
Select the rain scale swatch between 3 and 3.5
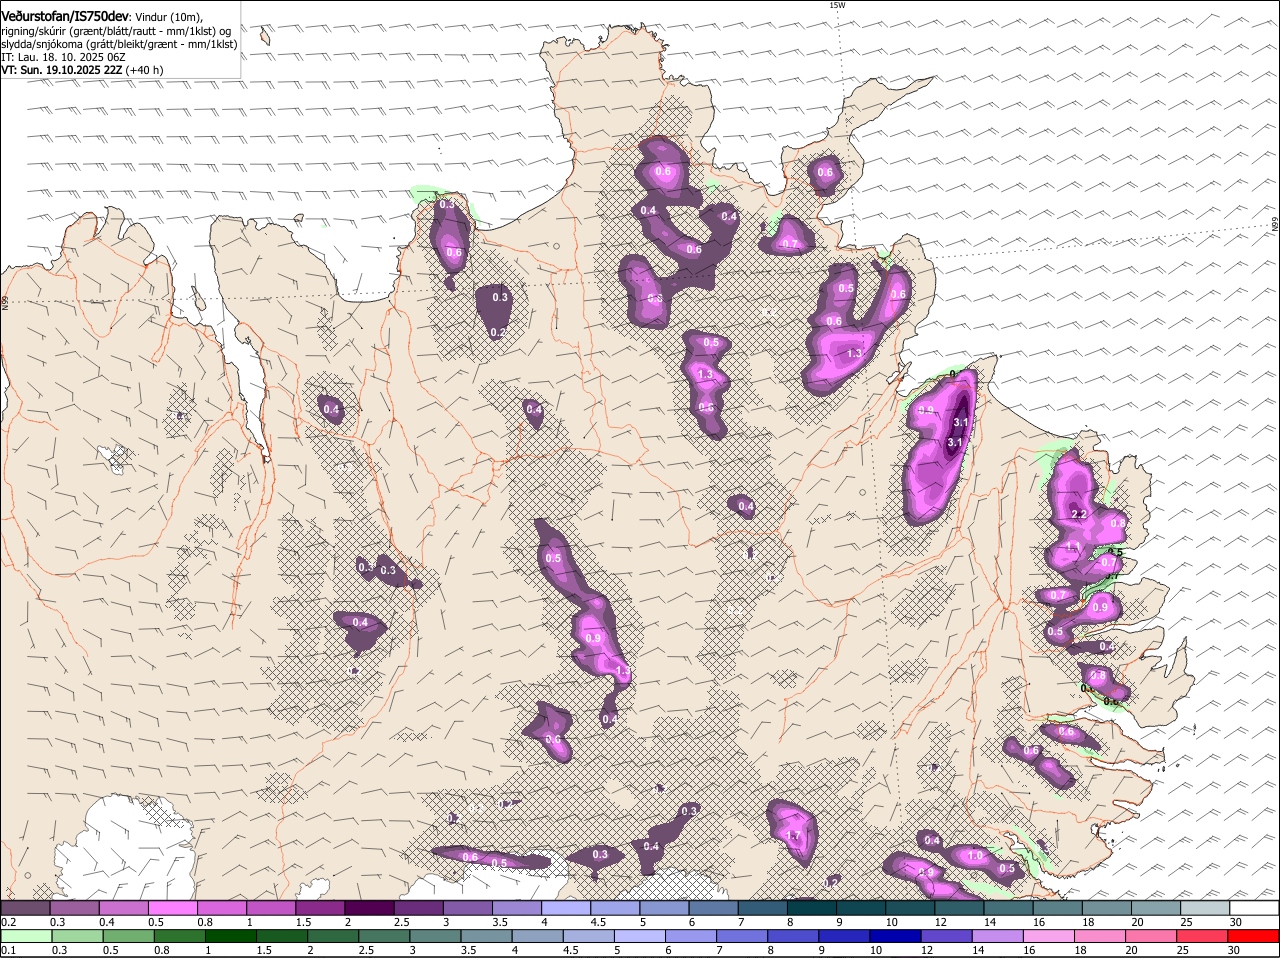(435, 936)
